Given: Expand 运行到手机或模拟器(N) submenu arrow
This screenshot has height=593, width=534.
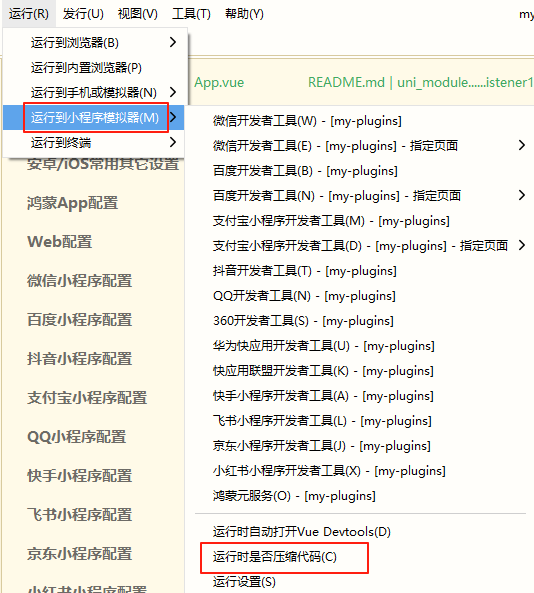Looking at the screenshot, I should [173, 92].
